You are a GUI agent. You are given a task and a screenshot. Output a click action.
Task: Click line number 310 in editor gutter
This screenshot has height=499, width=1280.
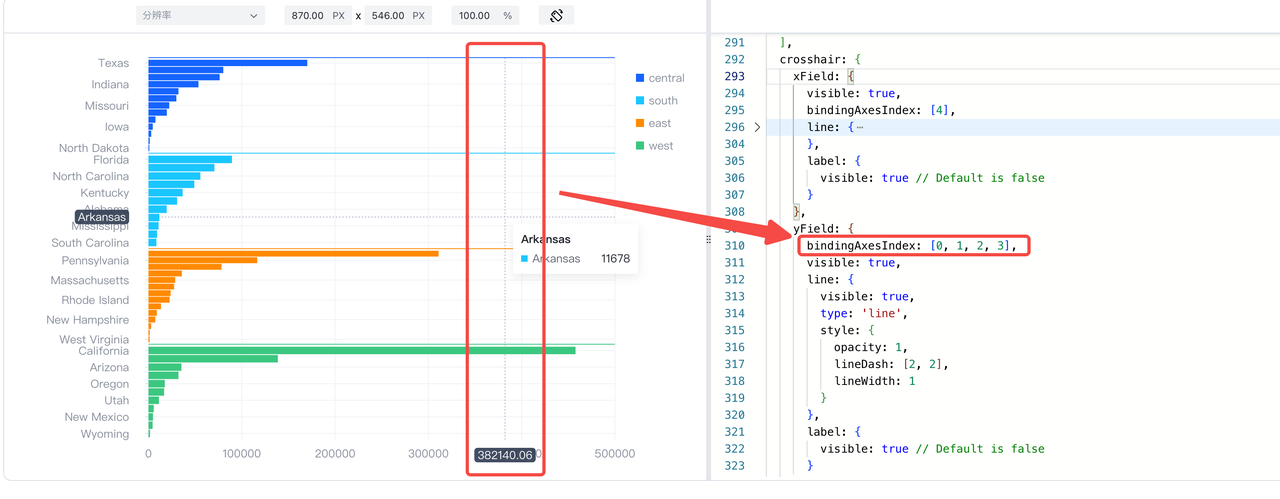click(x=734, y=245)
